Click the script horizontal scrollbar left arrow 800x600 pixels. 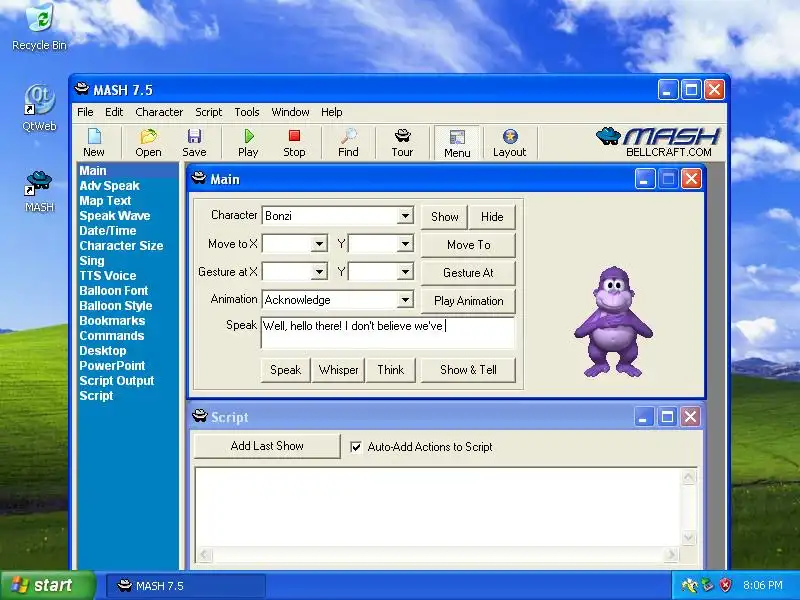[x=205, y=554]
